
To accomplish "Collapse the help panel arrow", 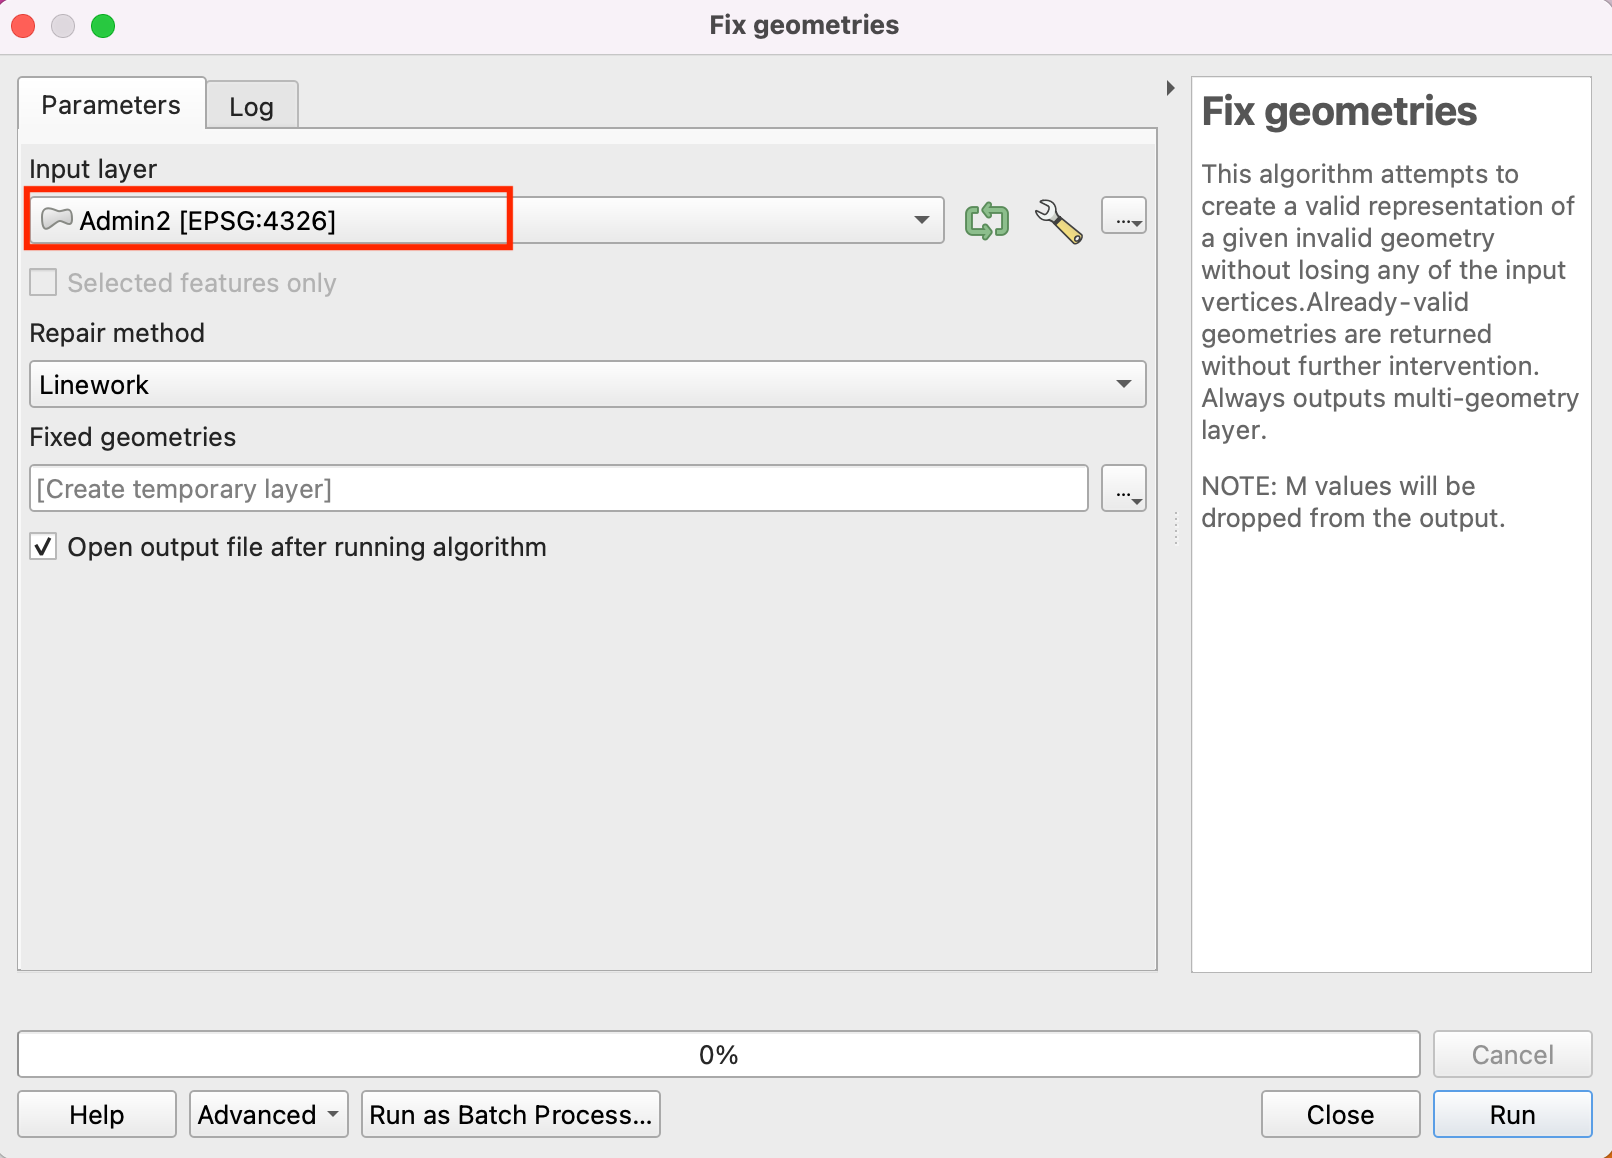I will (1170, 88).
